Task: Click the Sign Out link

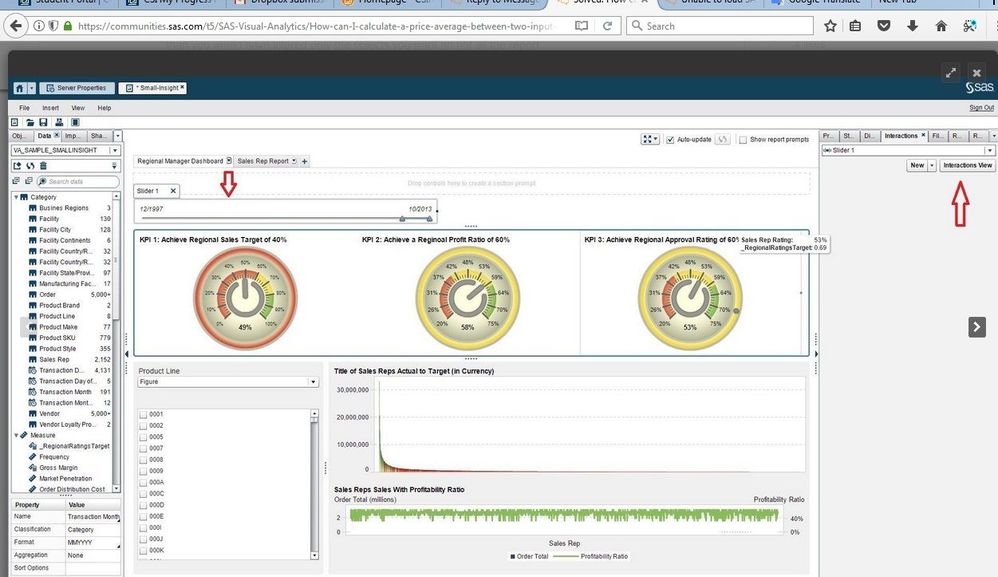Action: point(981,108)
